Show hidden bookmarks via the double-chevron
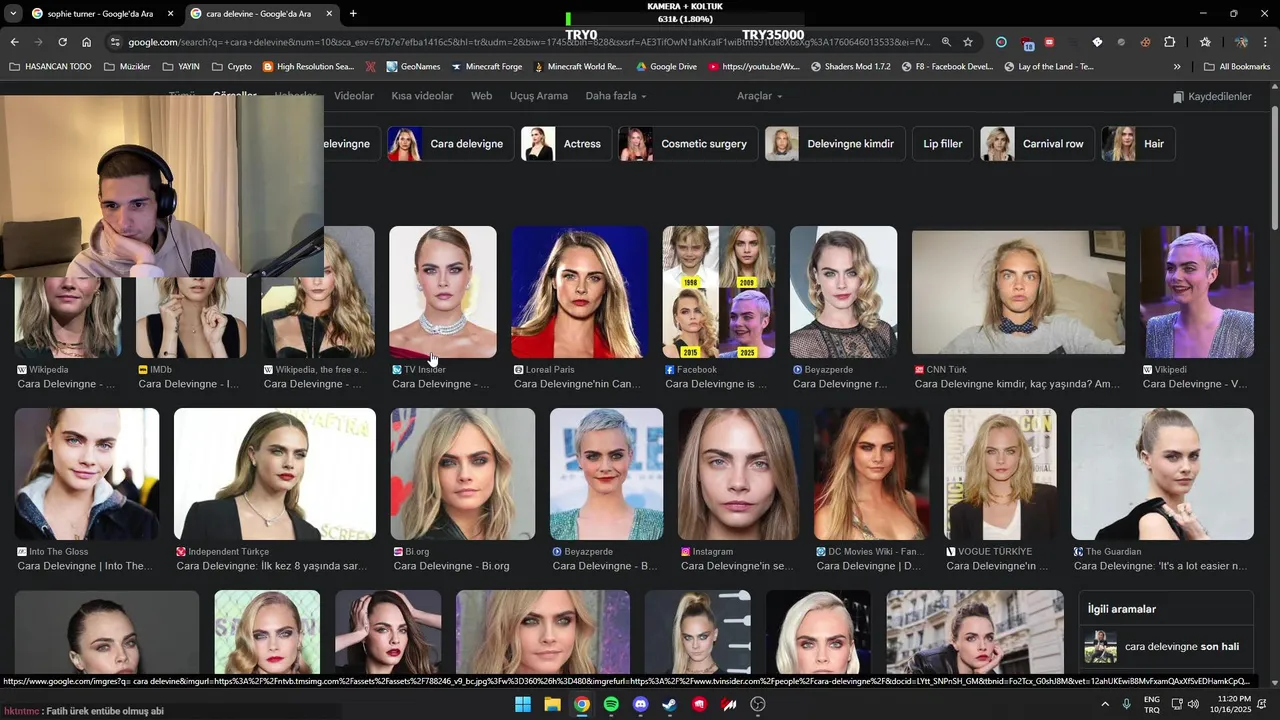1280x720 pixels. 1177,67
